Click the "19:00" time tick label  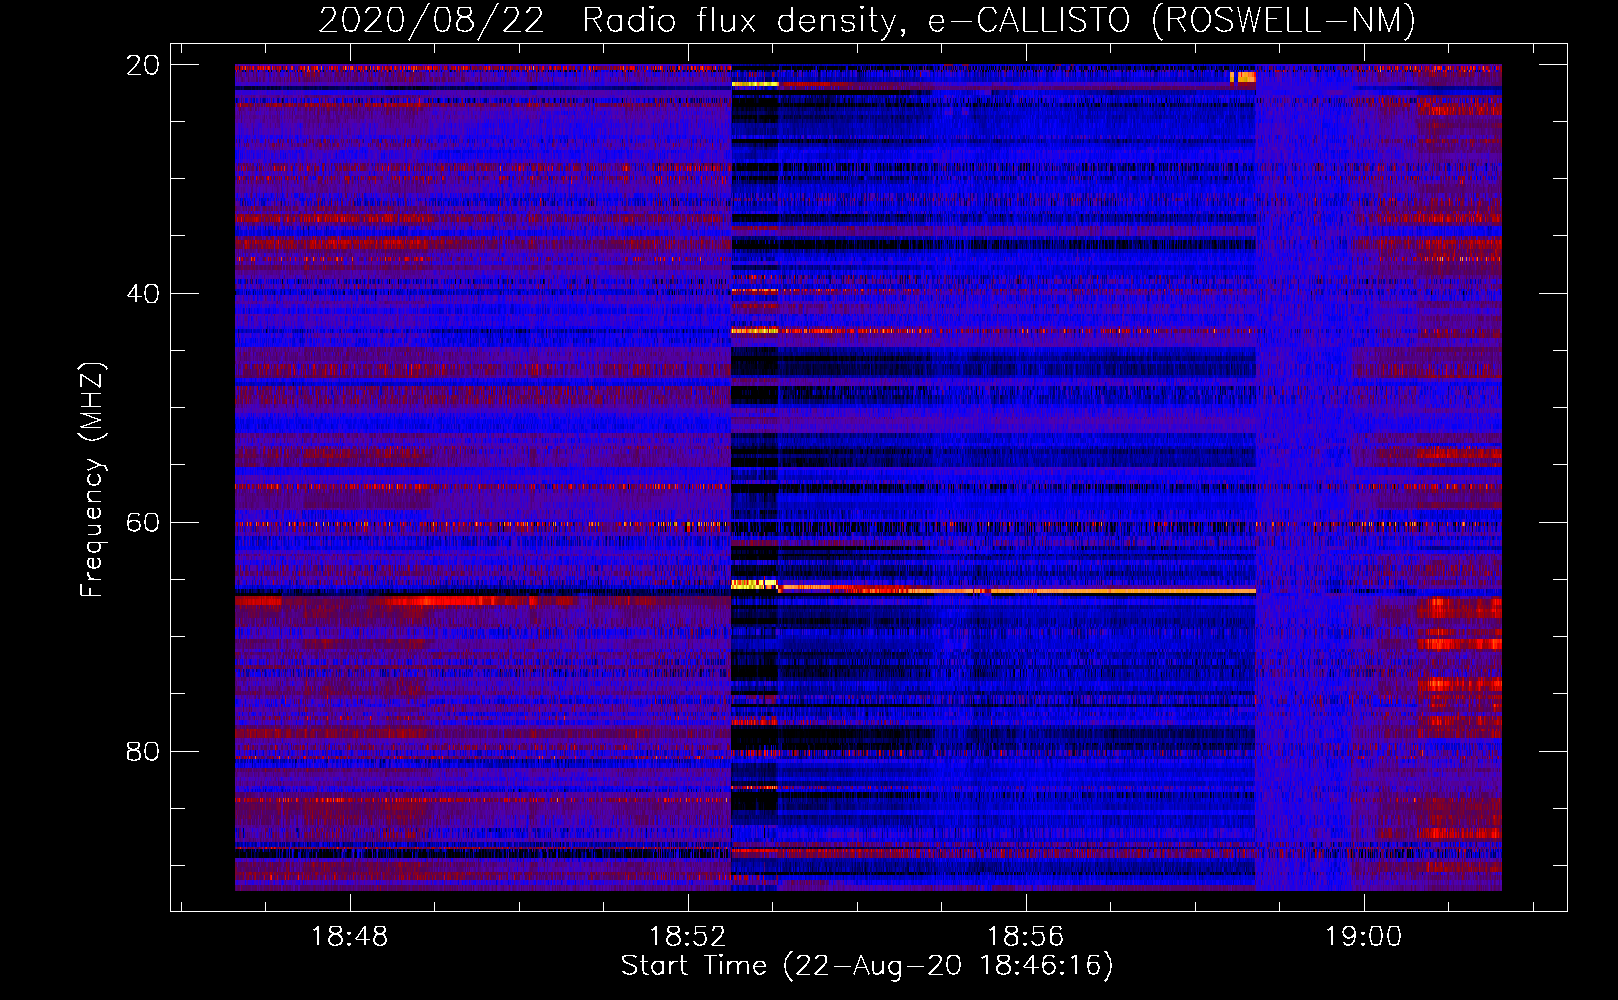[1363, 937]
